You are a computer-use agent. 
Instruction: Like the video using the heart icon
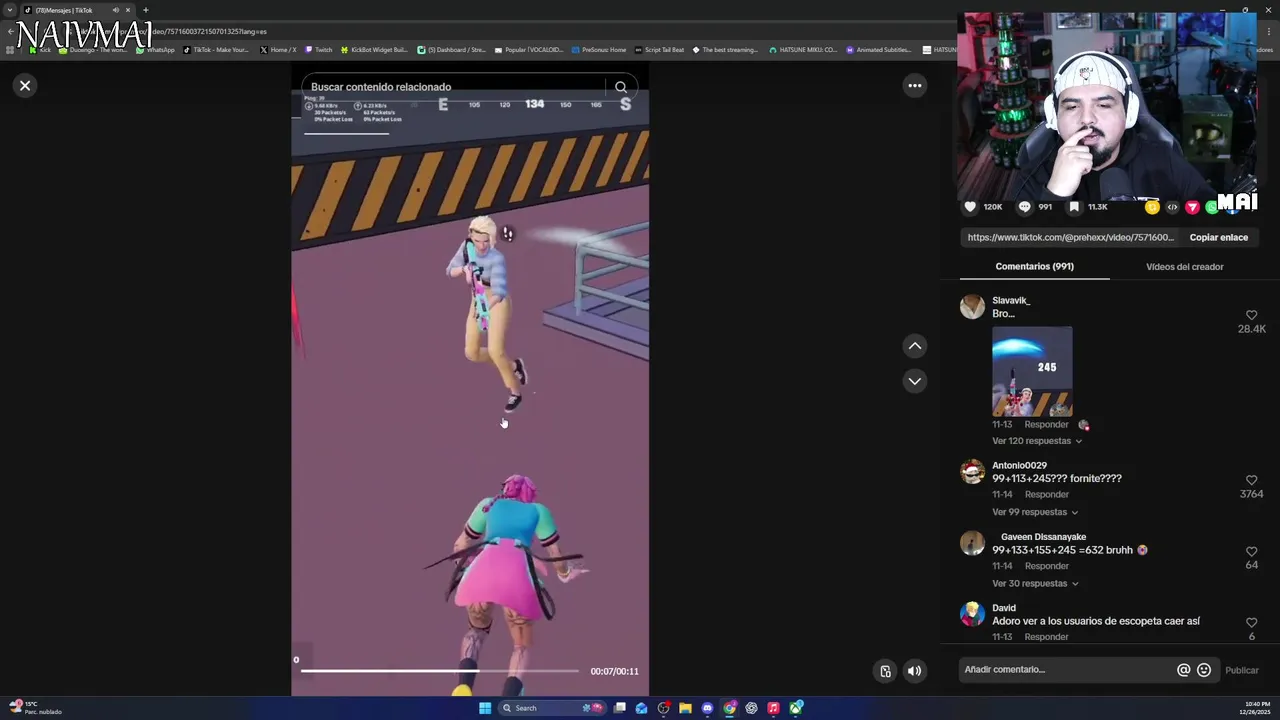pyautogui.click(x=969, y=207)
